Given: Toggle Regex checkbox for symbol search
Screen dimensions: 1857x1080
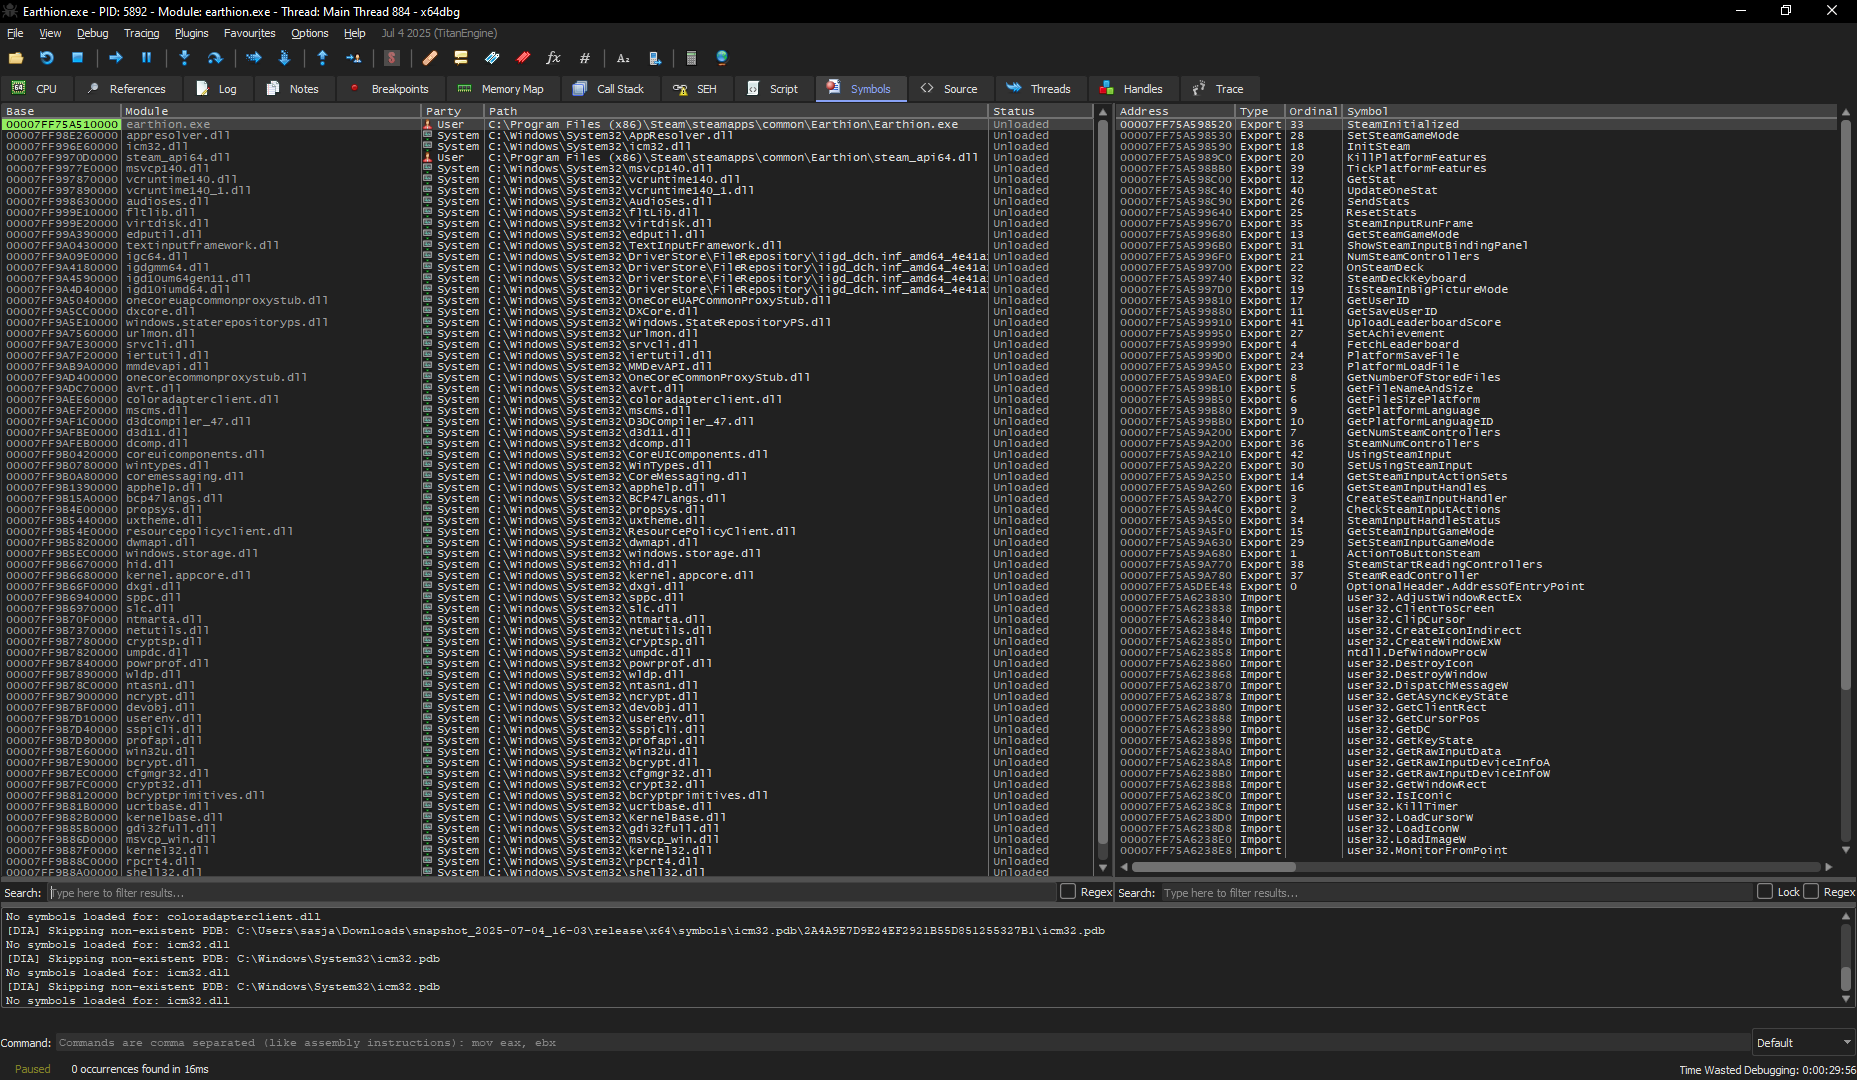Looking at the screenshot, I should [x=1811, y=892].
